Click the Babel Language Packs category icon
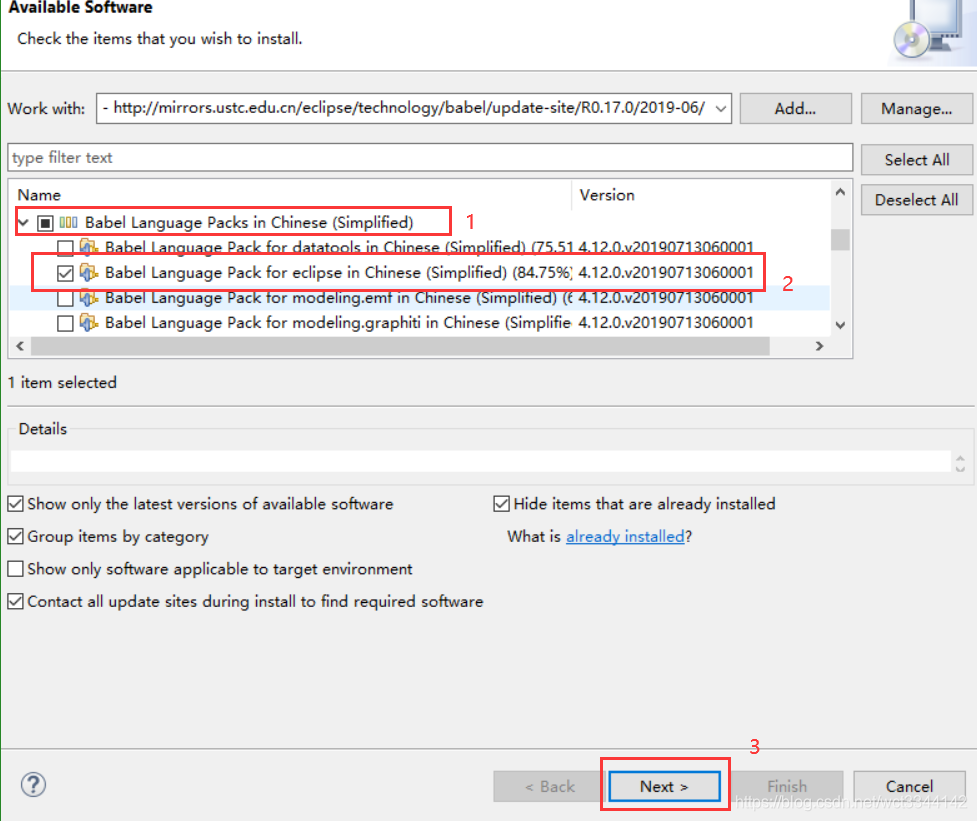This screenshot has width=977, height=821. click(69, 222)
